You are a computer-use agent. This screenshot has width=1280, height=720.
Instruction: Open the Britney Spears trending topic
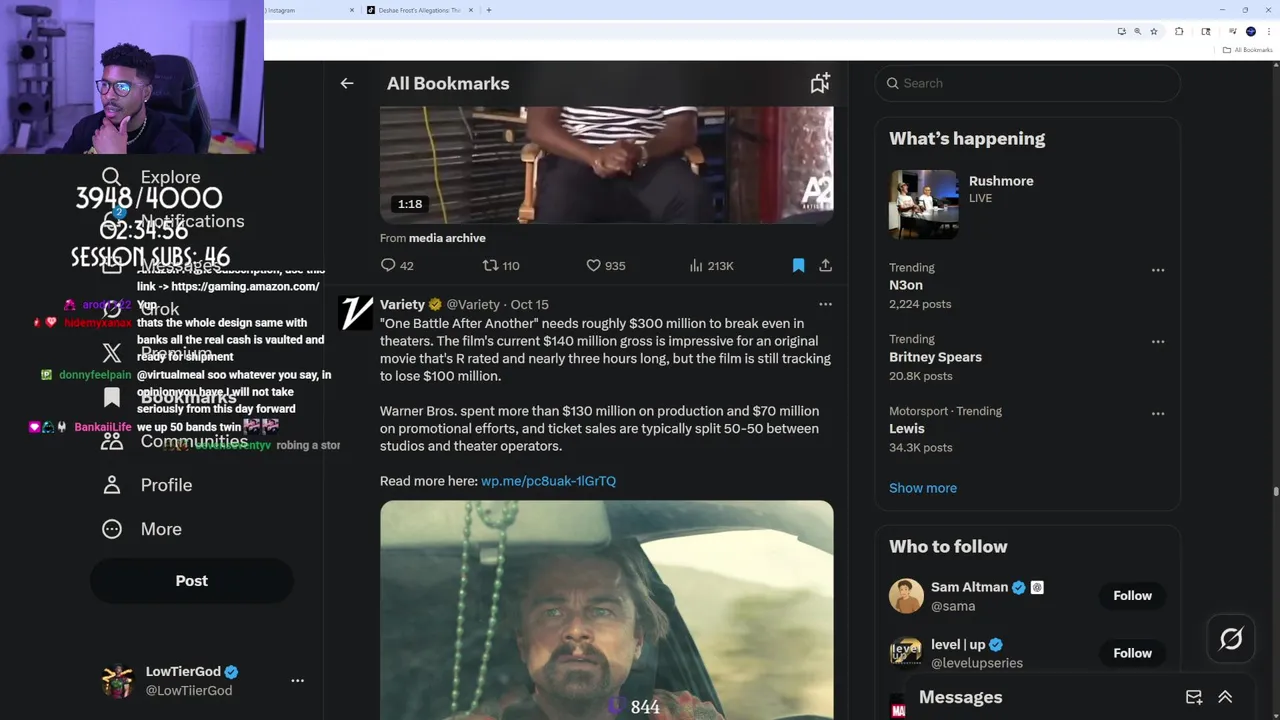tap(935, 357)
